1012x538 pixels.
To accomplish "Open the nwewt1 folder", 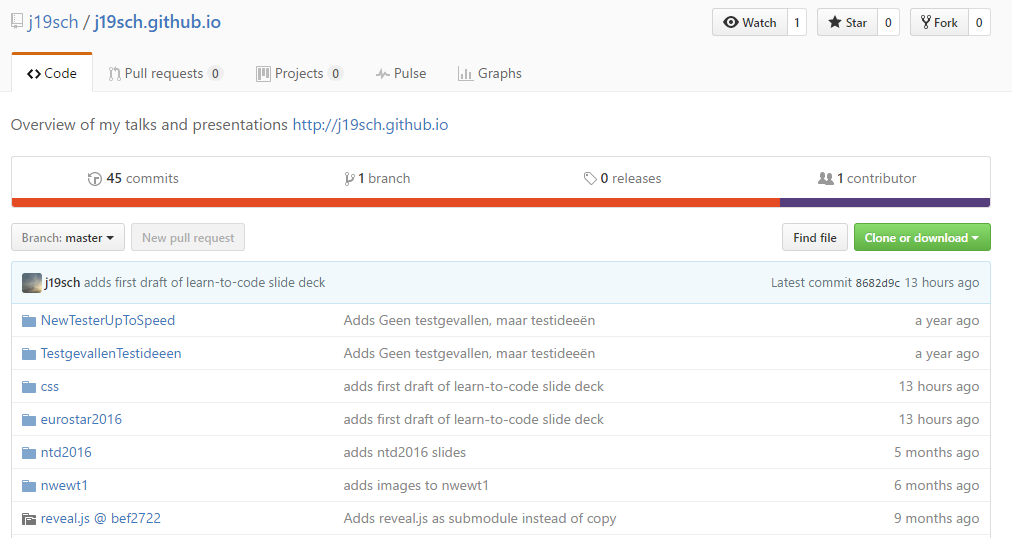I will pyautogui.click(x=64, y=485).
